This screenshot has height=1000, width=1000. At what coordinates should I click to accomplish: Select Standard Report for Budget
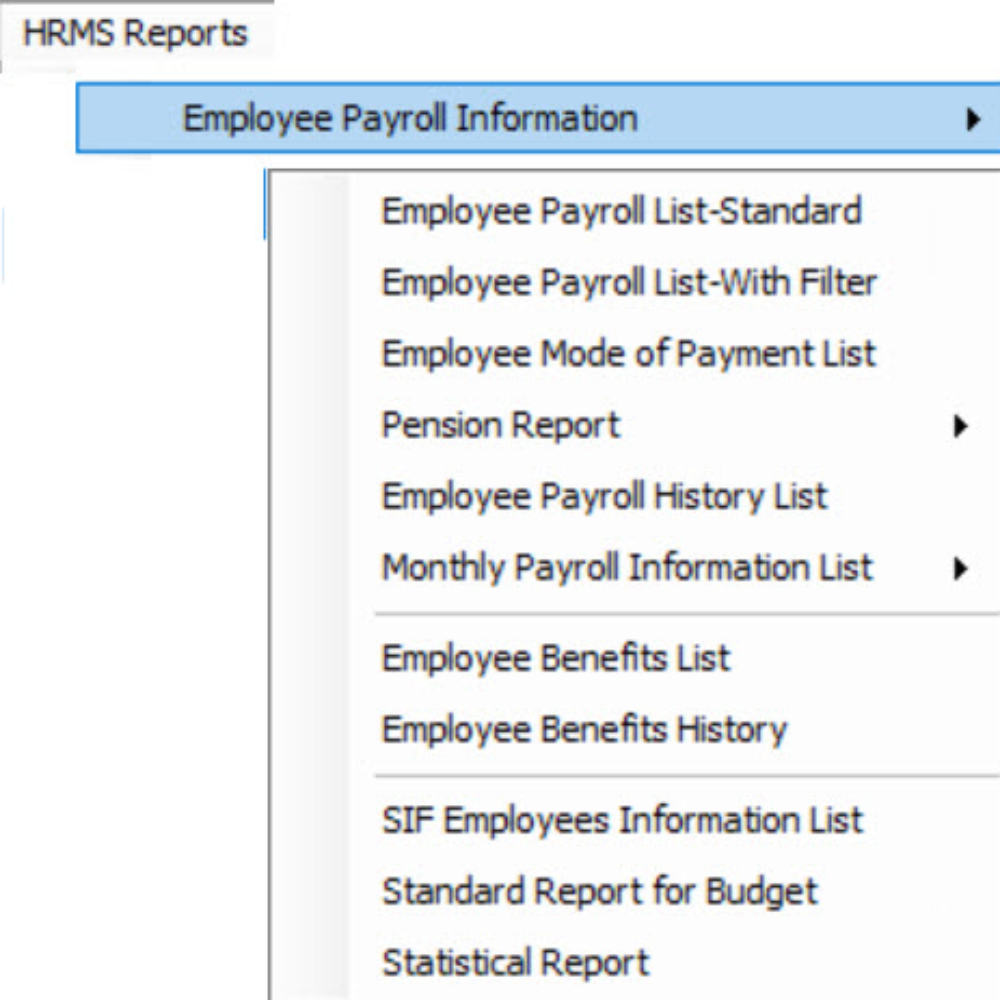click(x=600, y=891)
